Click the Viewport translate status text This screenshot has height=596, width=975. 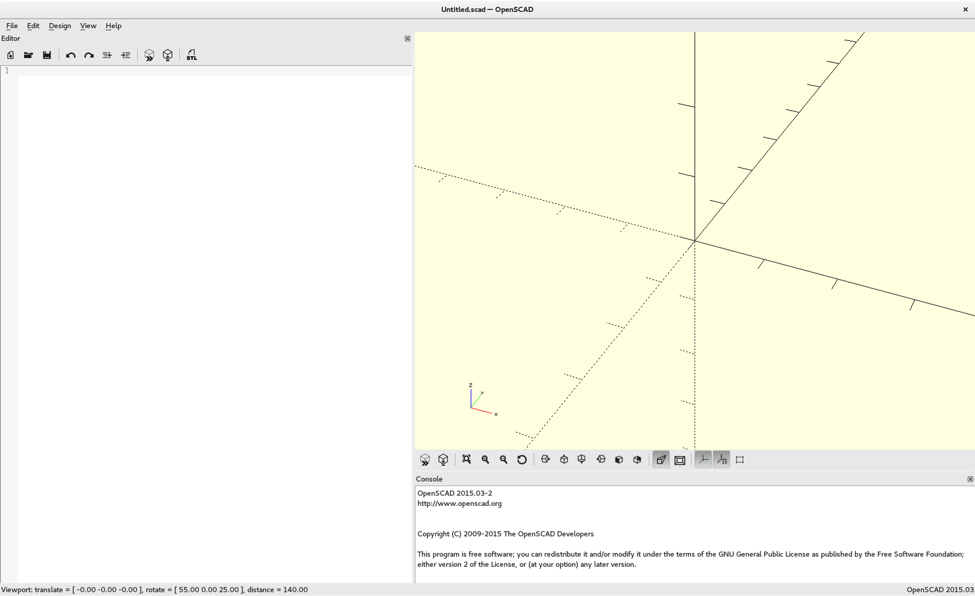[x=154, y=589]
